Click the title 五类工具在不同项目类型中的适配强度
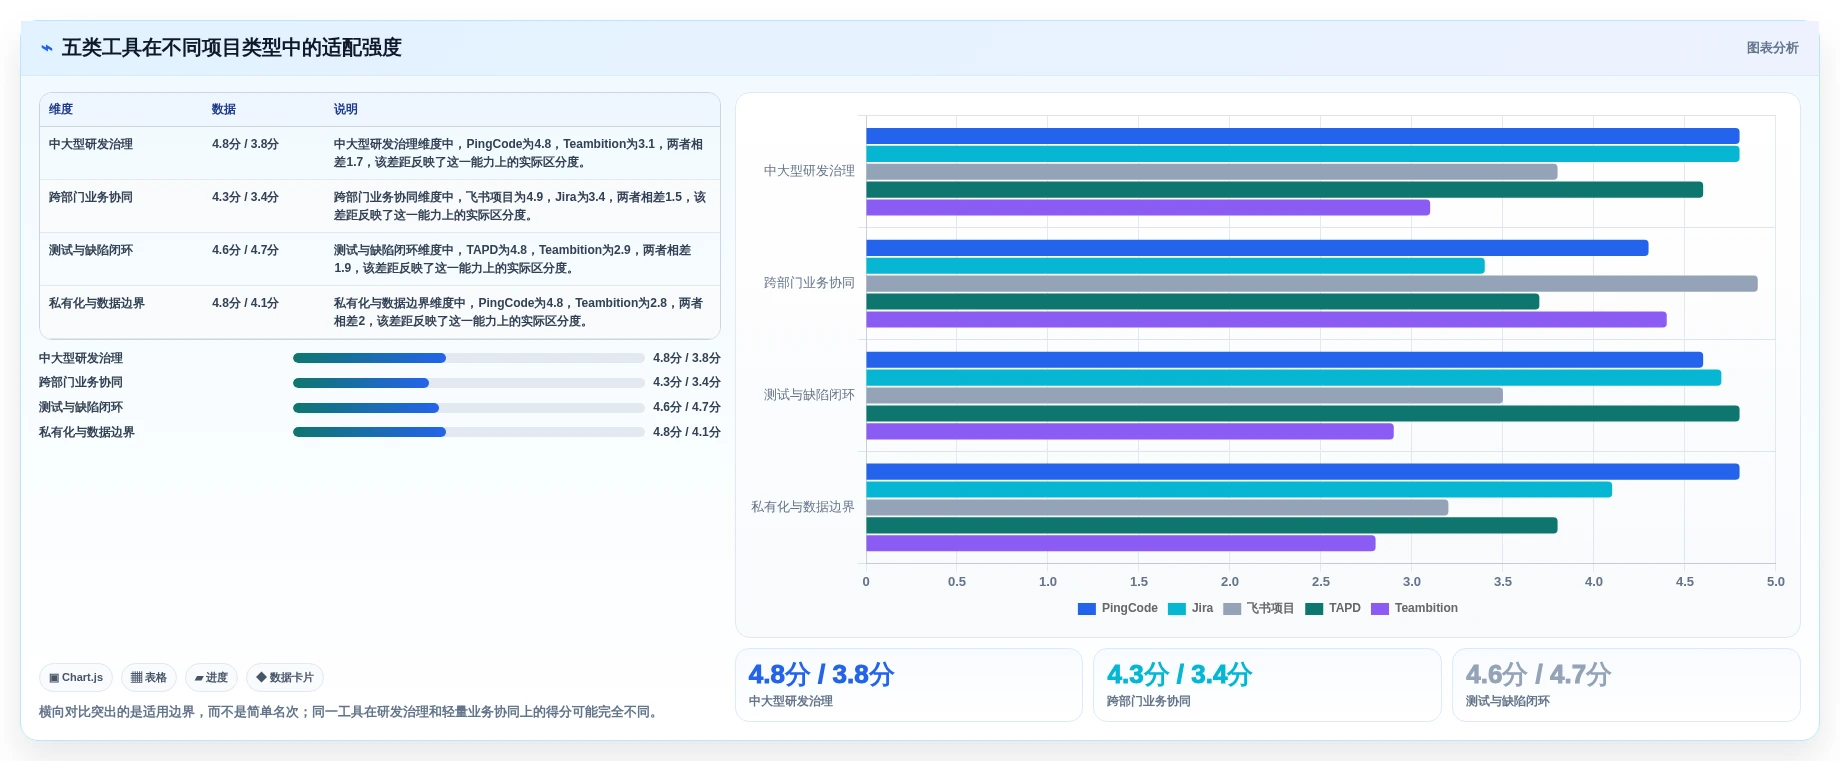 point(232,48)
